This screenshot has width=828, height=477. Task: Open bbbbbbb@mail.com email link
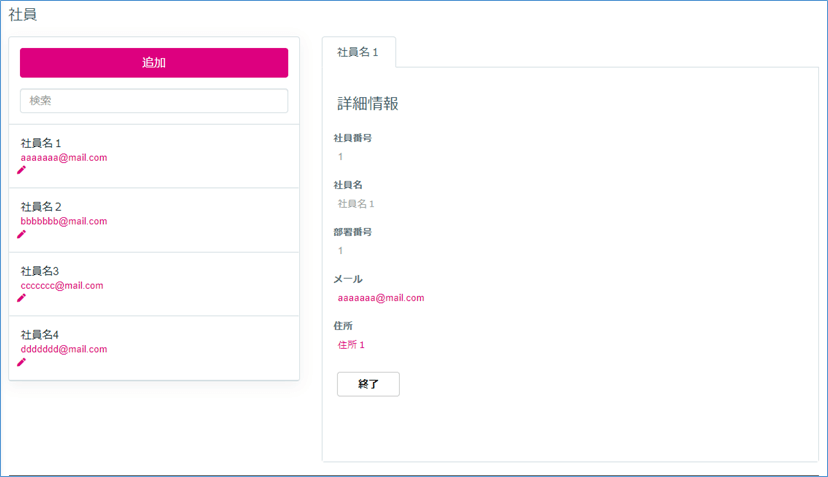(64, 221)
